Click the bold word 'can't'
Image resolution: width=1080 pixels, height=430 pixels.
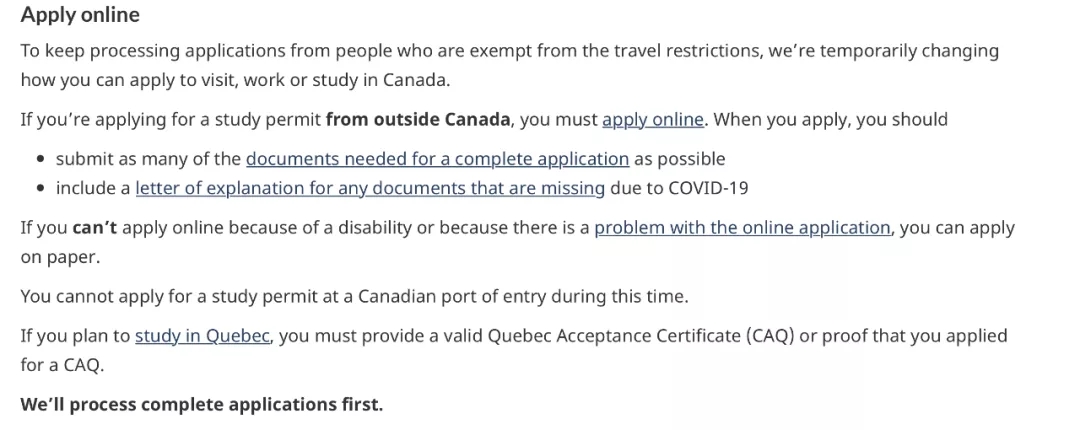pos(95,227)
